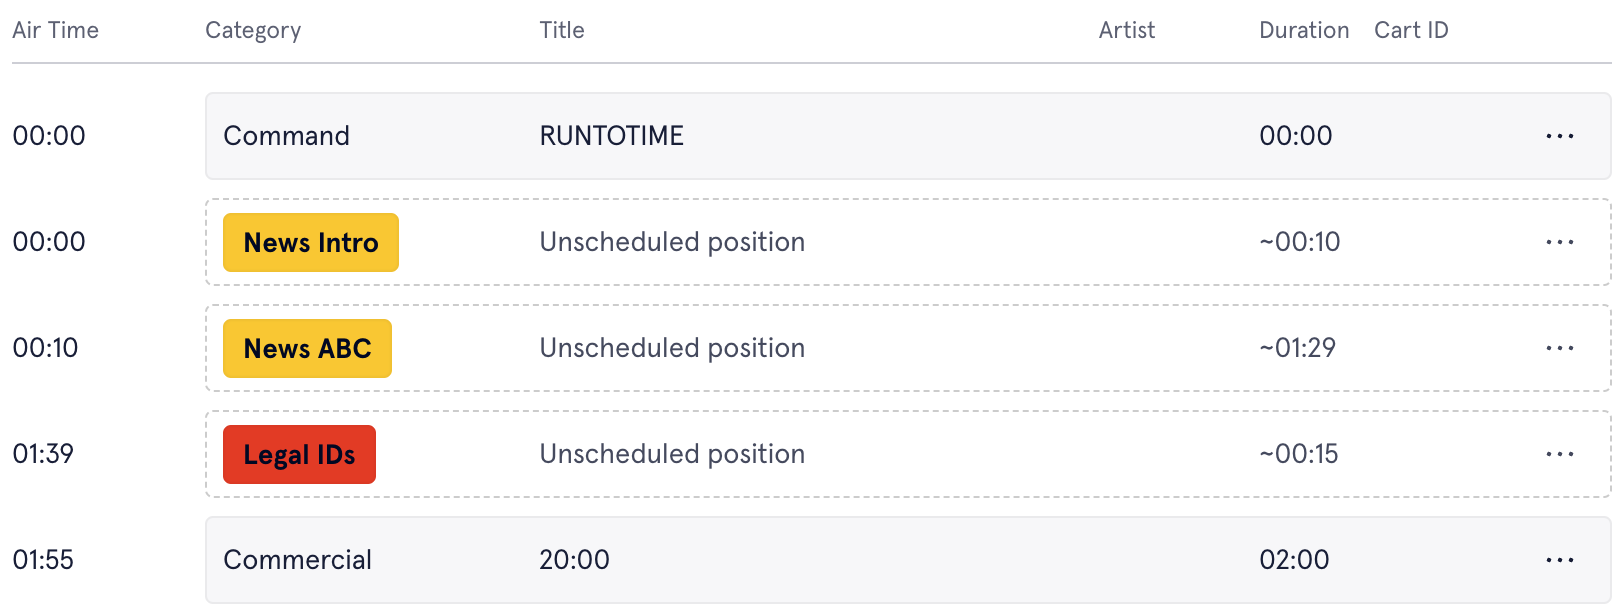Open three-dot menu for Legal IDs row
Image resolution: width=1618 pixels, height=612 pixels.
click(1559, 454)
